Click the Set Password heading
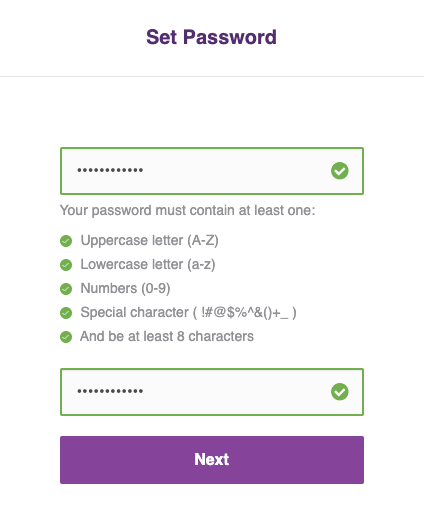The height and width of the screenshot is (512, 424). (x=211, y=37)
